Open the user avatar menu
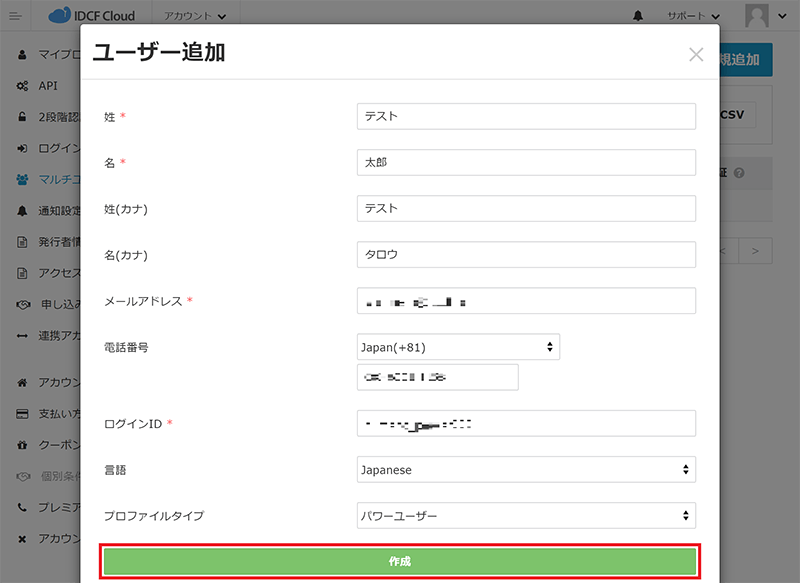This screenshot has height=583, width=800. (765, 16)
